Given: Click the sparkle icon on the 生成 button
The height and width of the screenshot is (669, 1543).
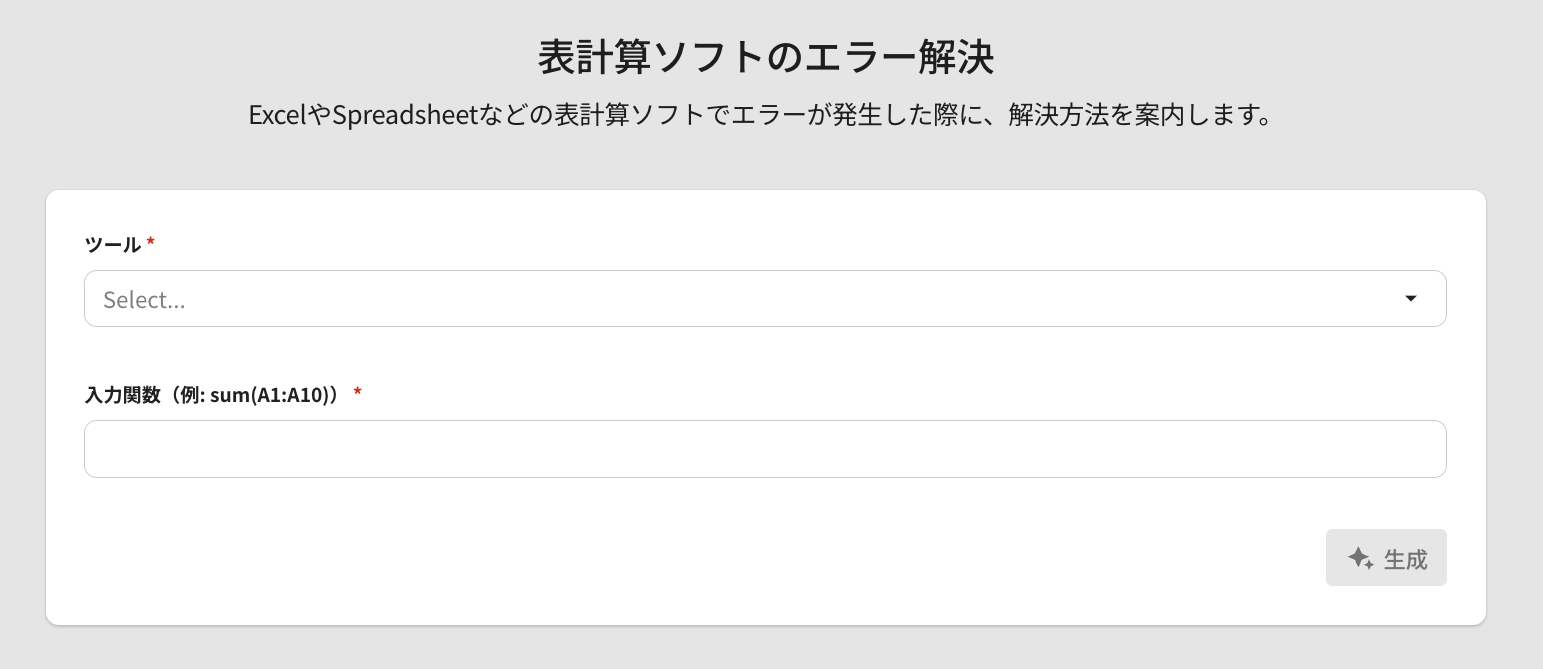Looking at the screenshot, I should click(1360, 558).
